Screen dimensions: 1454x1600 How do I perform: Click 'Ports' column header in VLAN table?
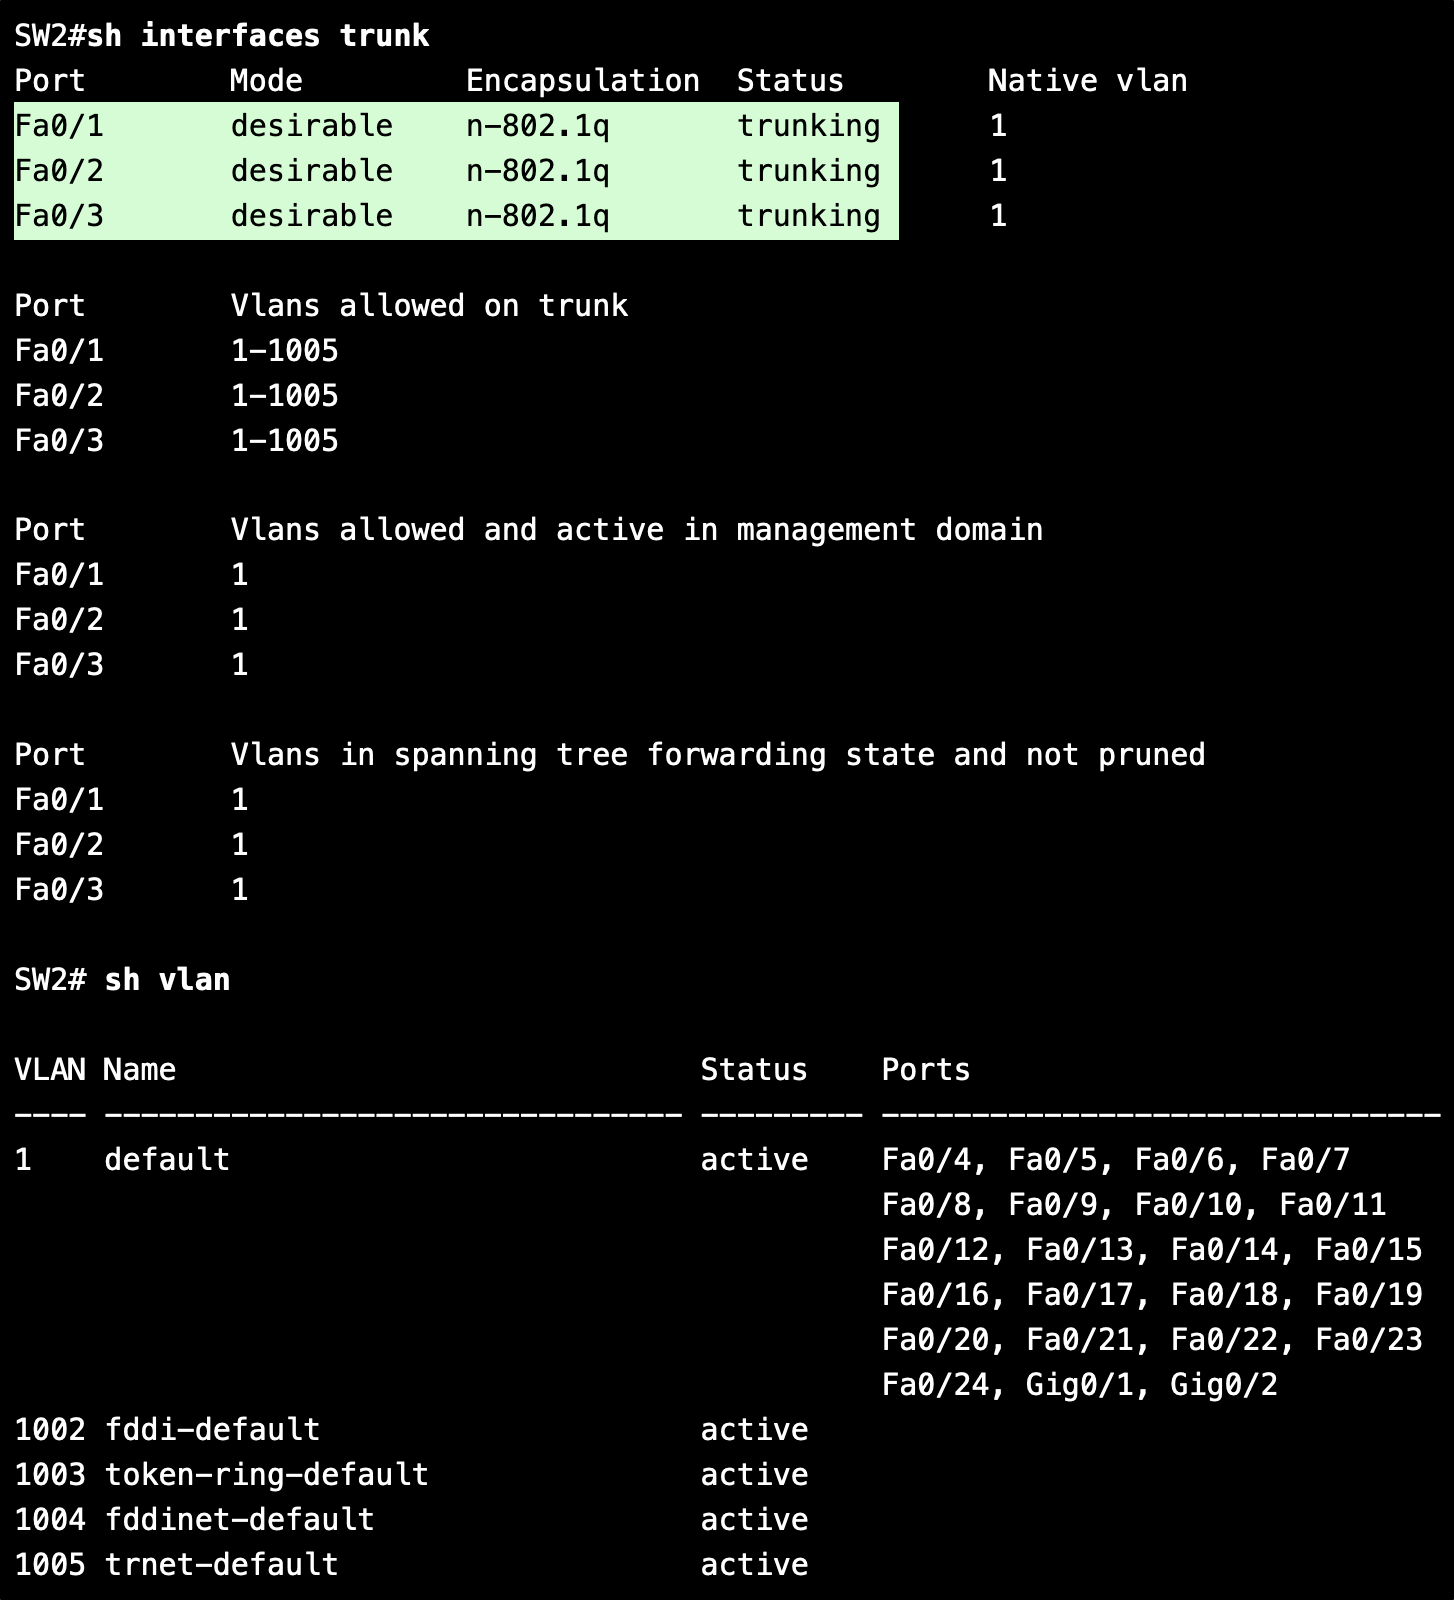(926, 1070)
